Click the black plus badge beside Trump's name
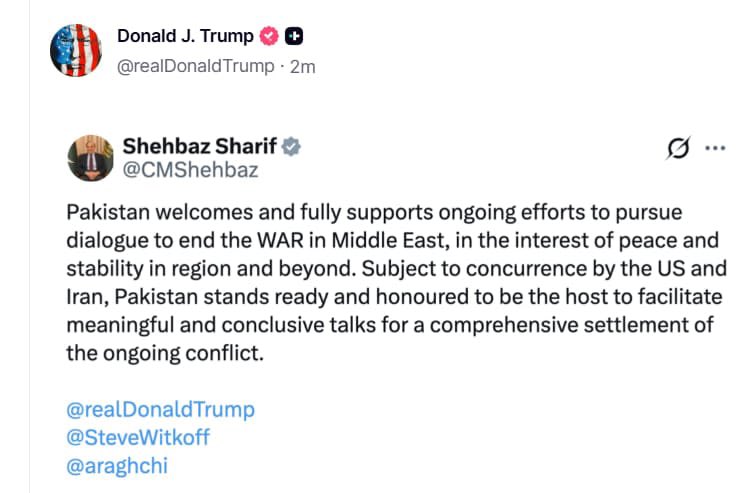756x493 pixels. [x=294, y=38]
